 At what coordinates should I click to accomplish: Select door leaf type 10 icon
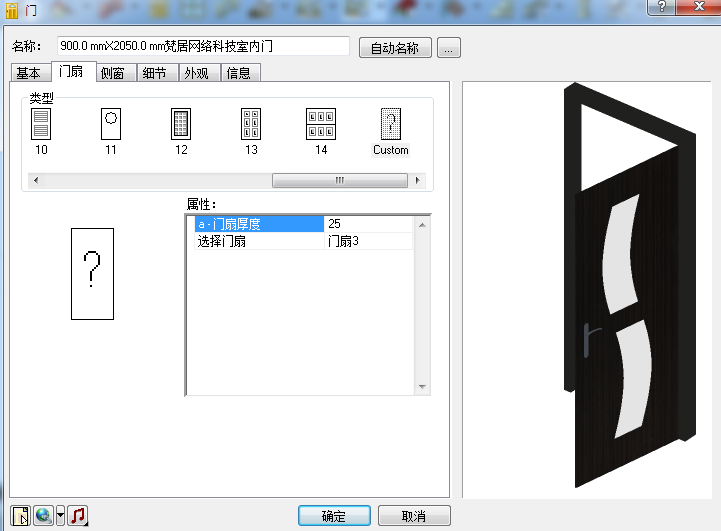click(x=41, y=124)
